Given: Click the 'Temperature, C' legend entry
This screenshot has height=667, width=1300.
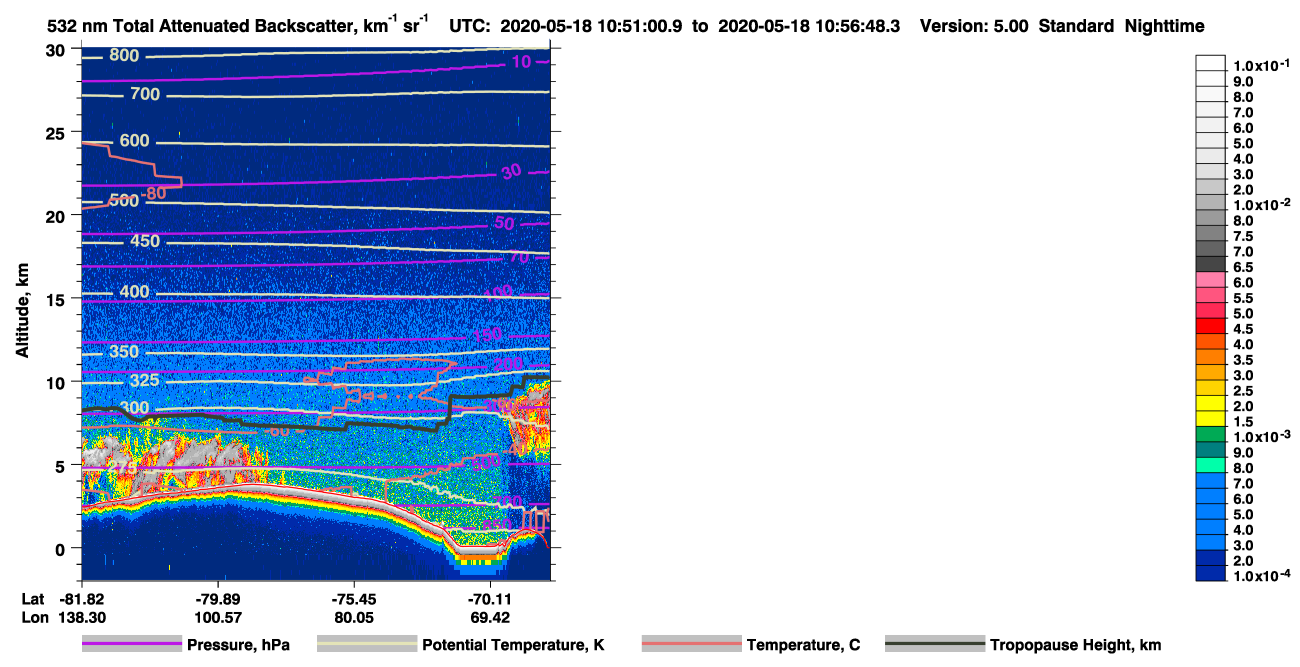Looking at the screenshot, I should coord(803,645).
